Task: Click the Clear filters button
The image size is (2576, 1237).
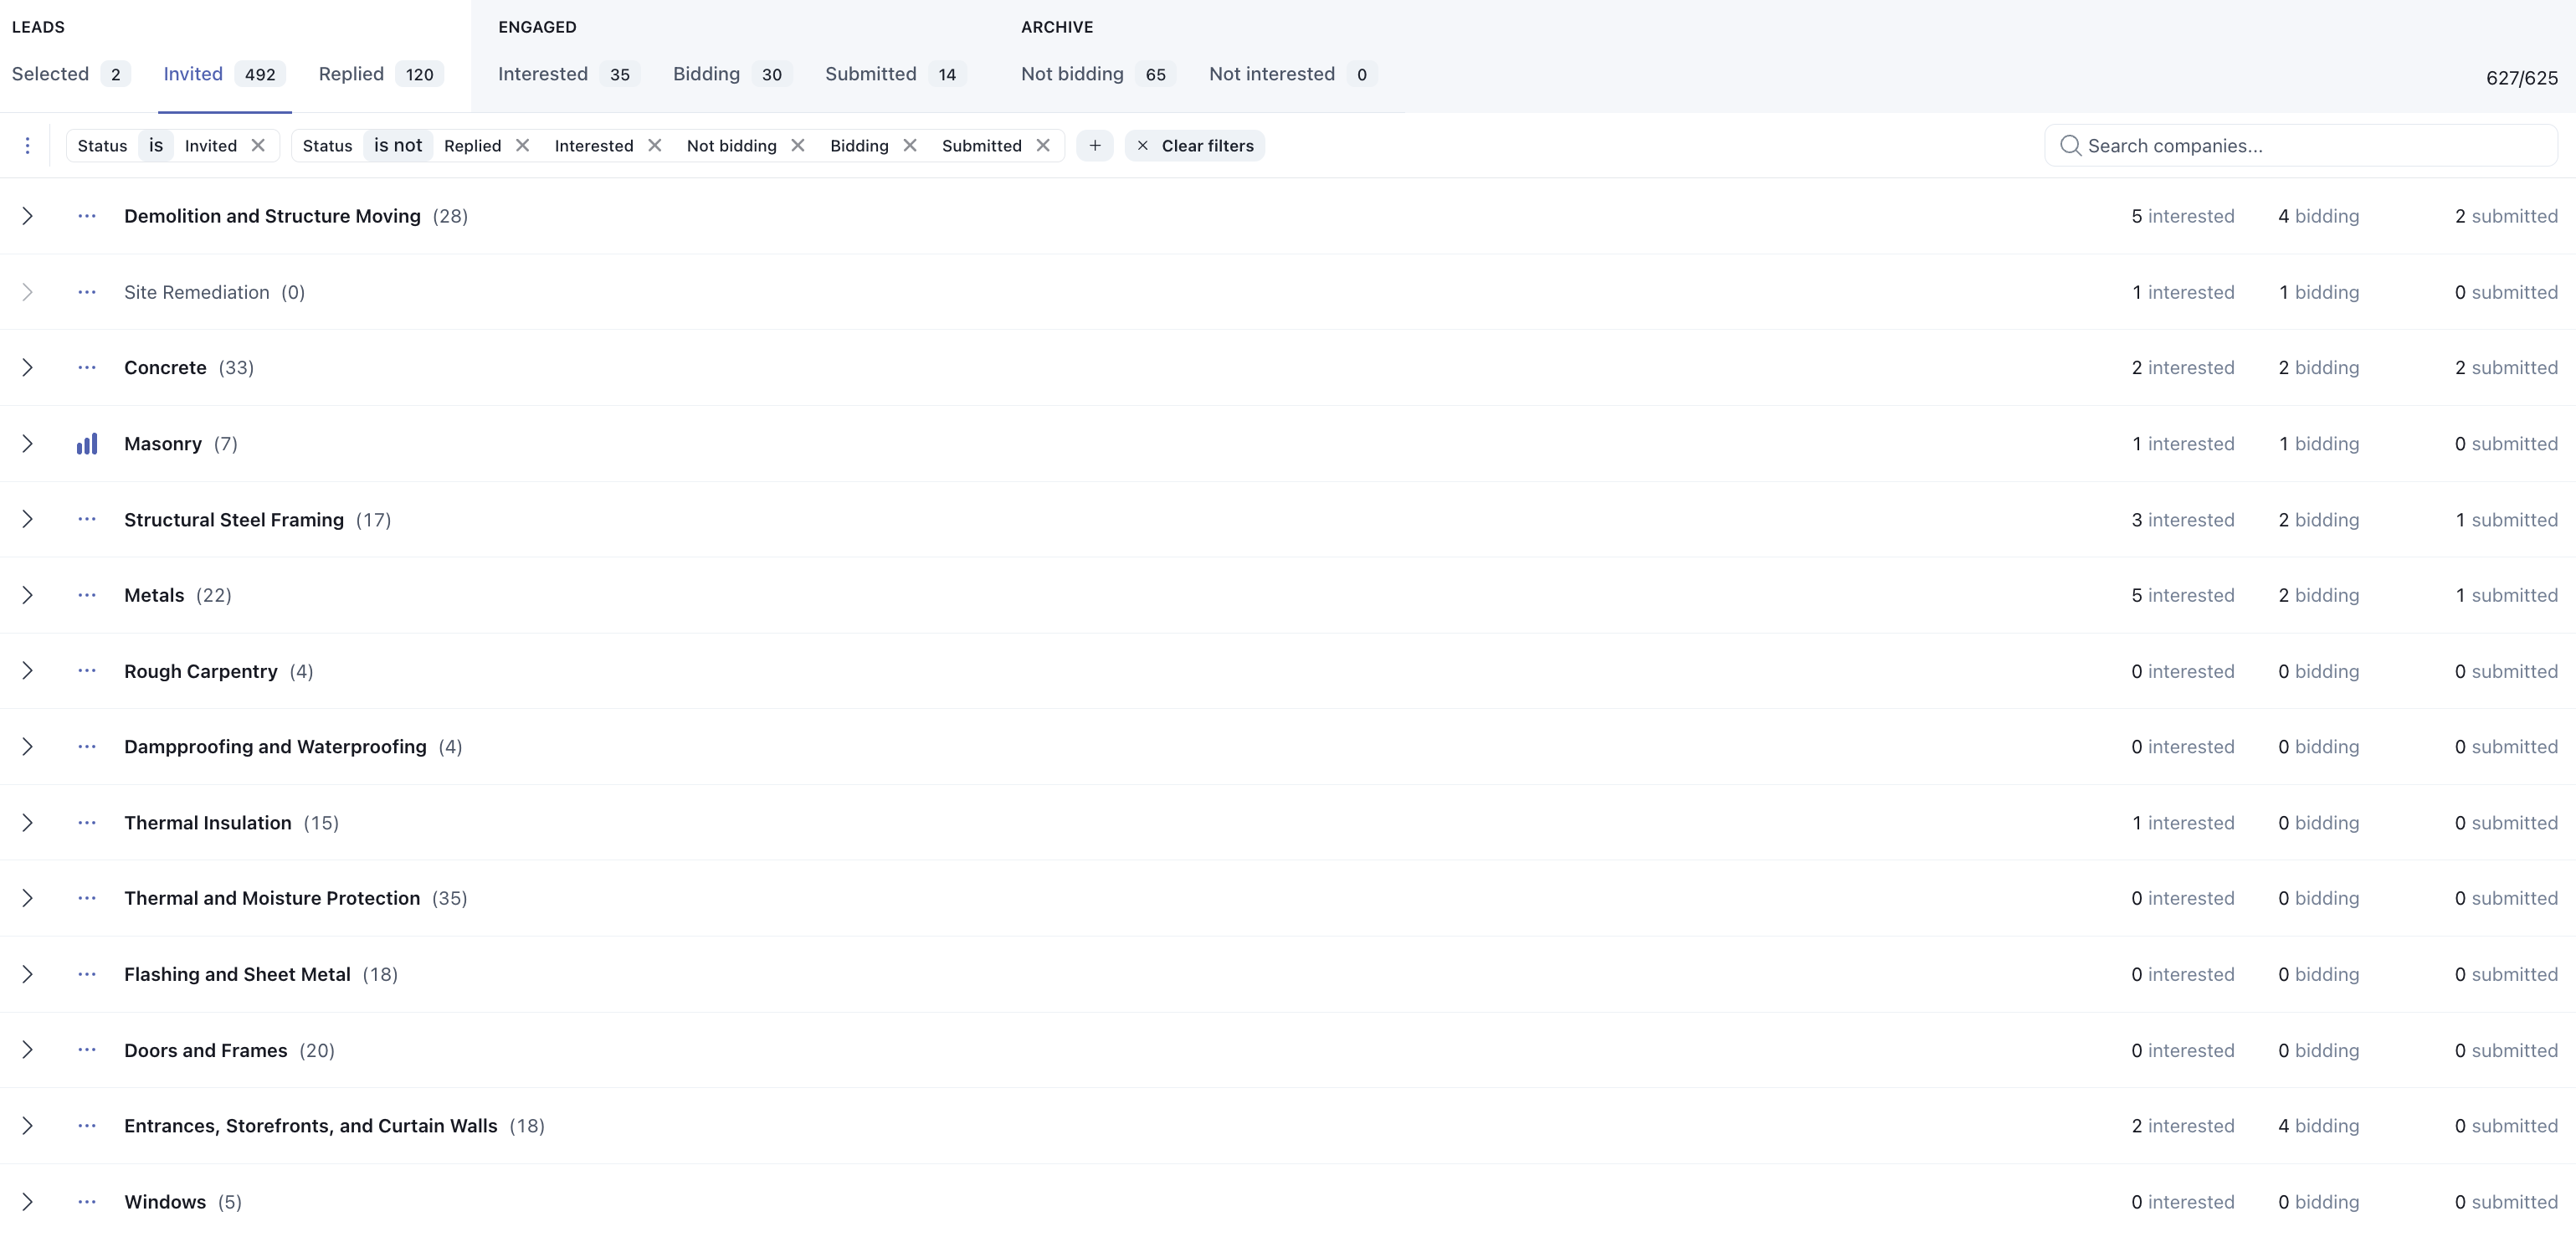Action: (1195, 146)
